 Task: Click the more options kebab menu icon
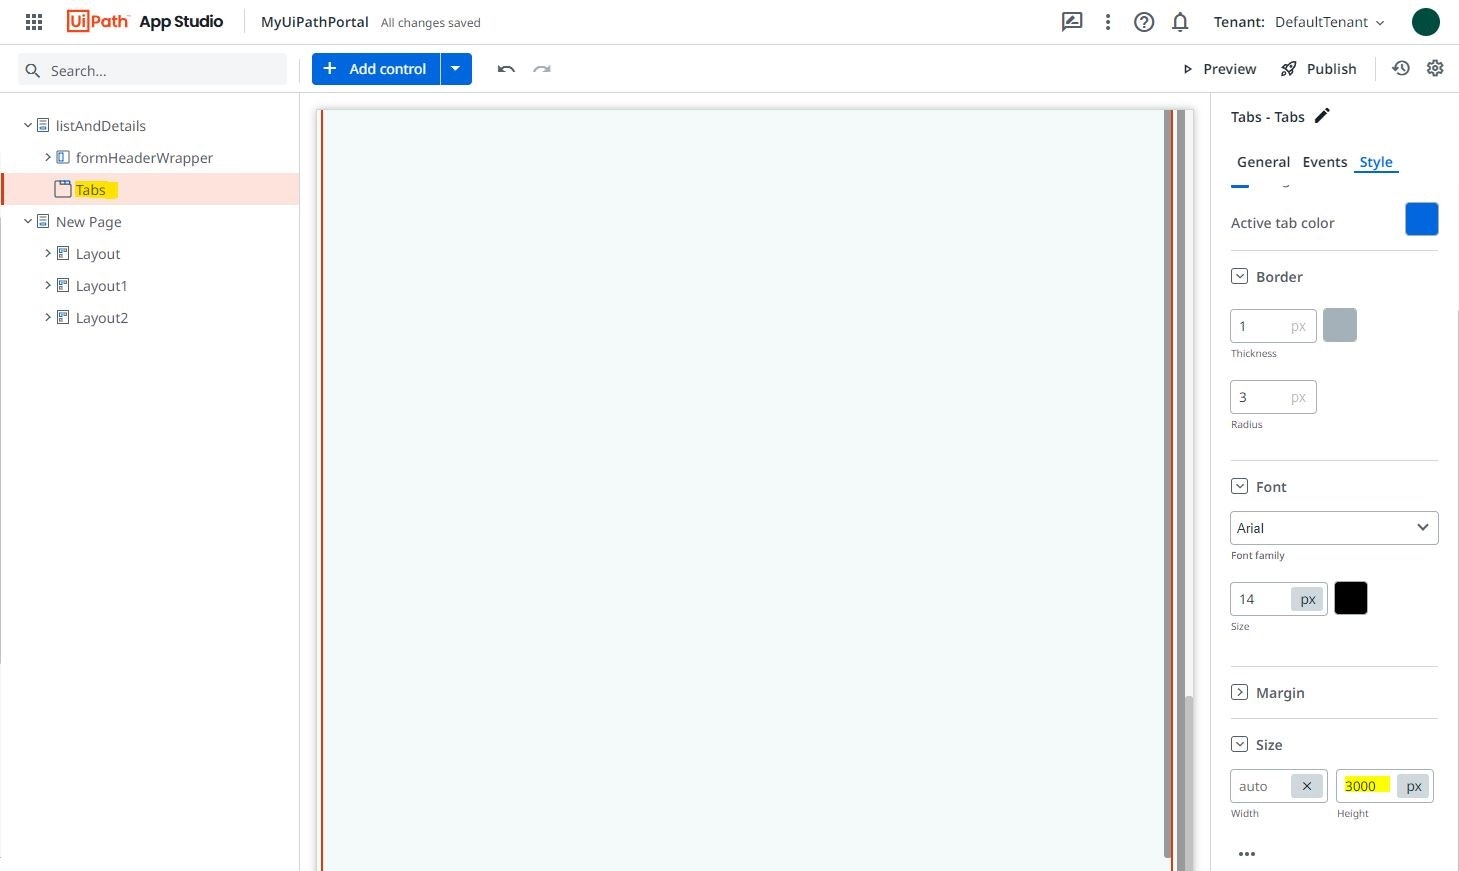(x=1108, y=21)
